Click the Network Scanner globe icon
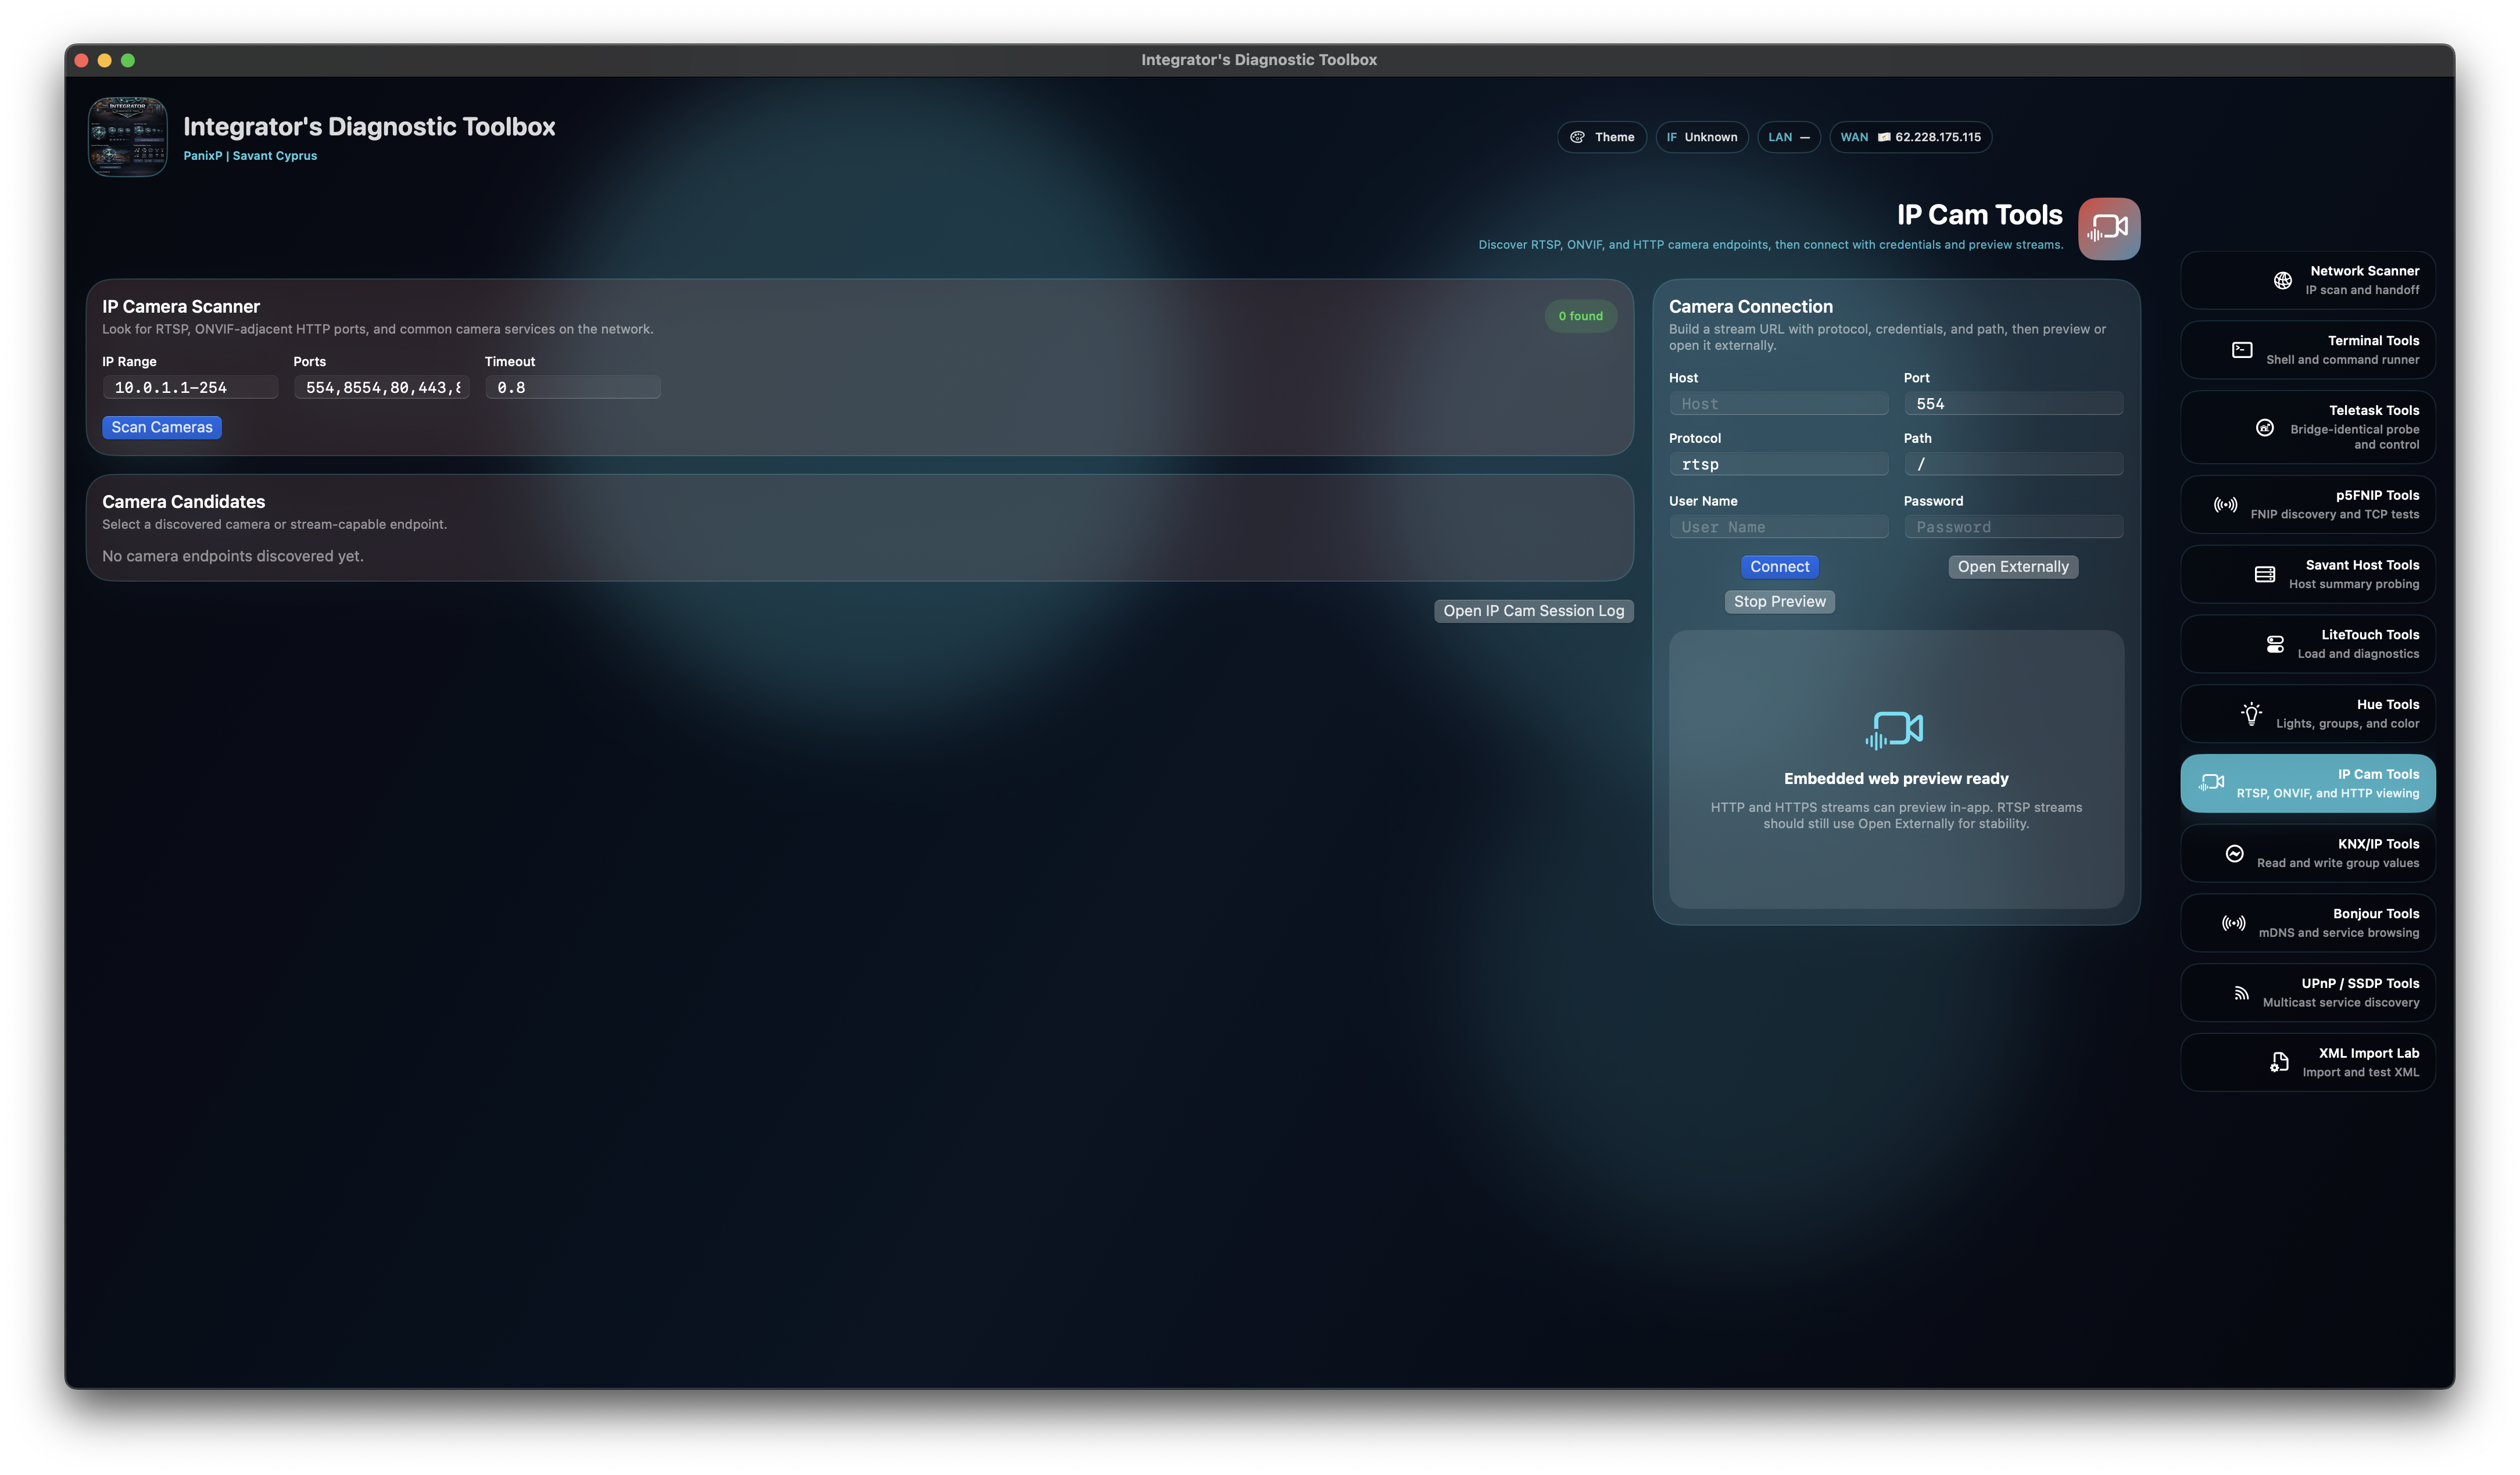Image resolution: width=2520 pixels, height=1475 pixels. tap(2282, 281)
